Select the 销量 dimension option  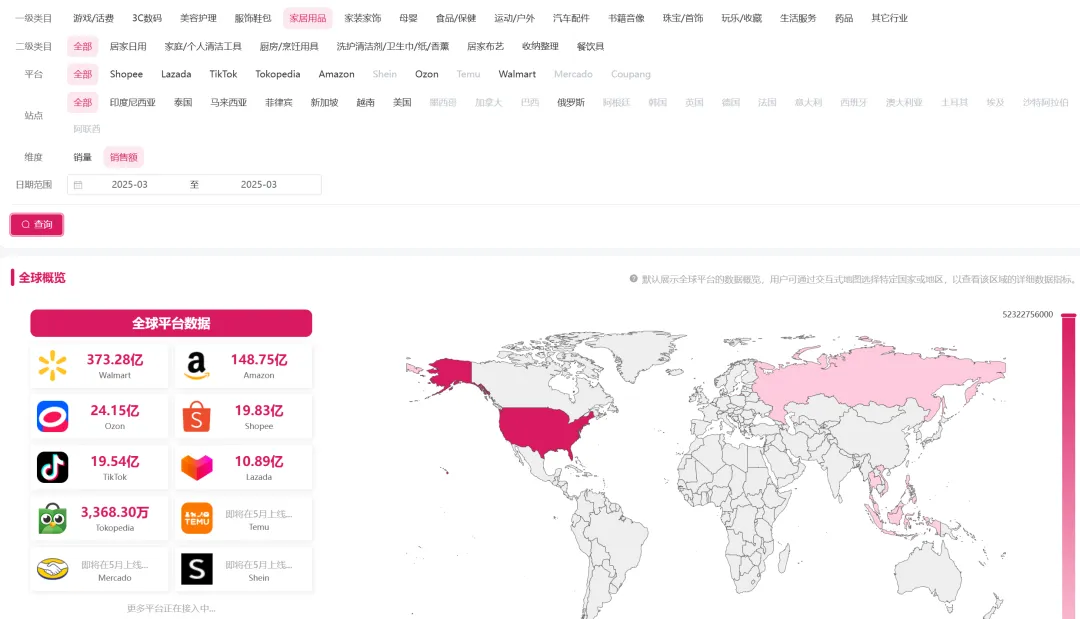pos(82,157)
